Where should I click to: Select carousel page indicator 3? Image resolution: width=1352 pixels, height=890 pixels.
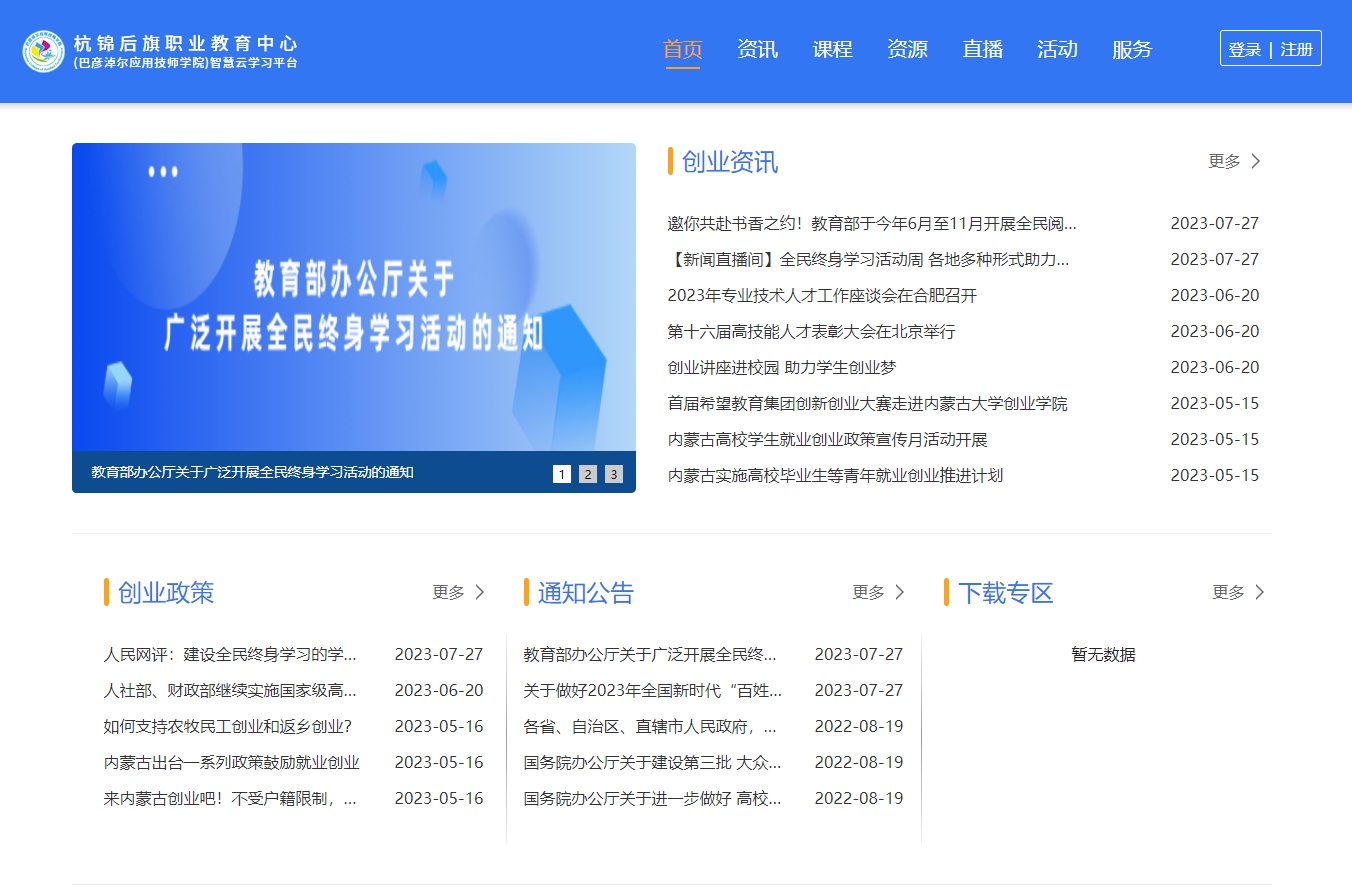613,473
